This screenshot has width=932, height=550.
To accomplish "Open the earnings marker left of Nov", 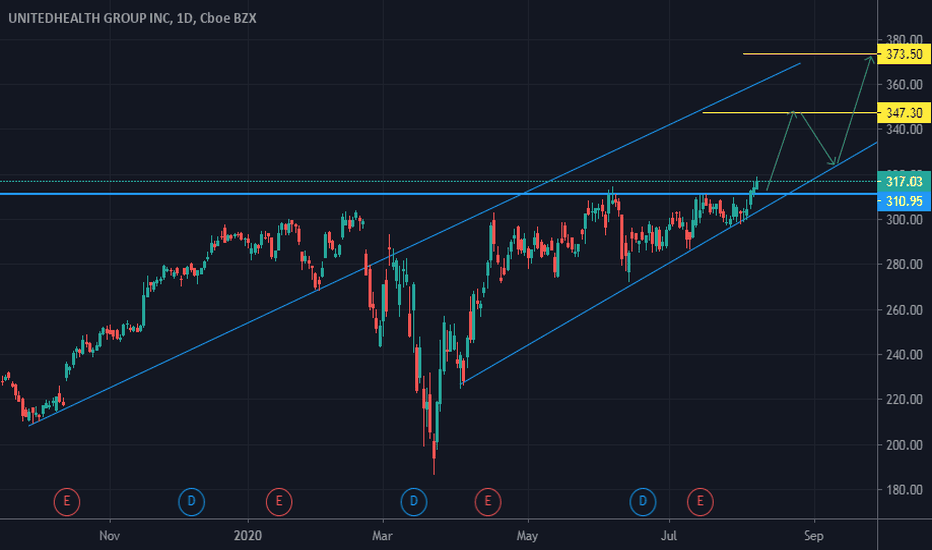I will point(67,501).
